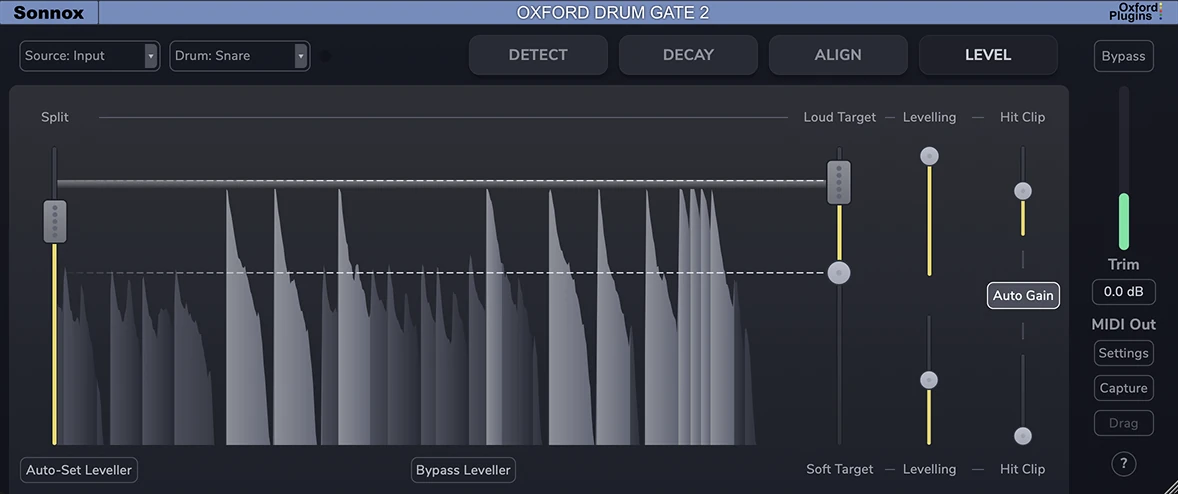Click the upper Loud Hit Clip slider knob
Screen dimensions: 1178x494
coord(1022,191)
